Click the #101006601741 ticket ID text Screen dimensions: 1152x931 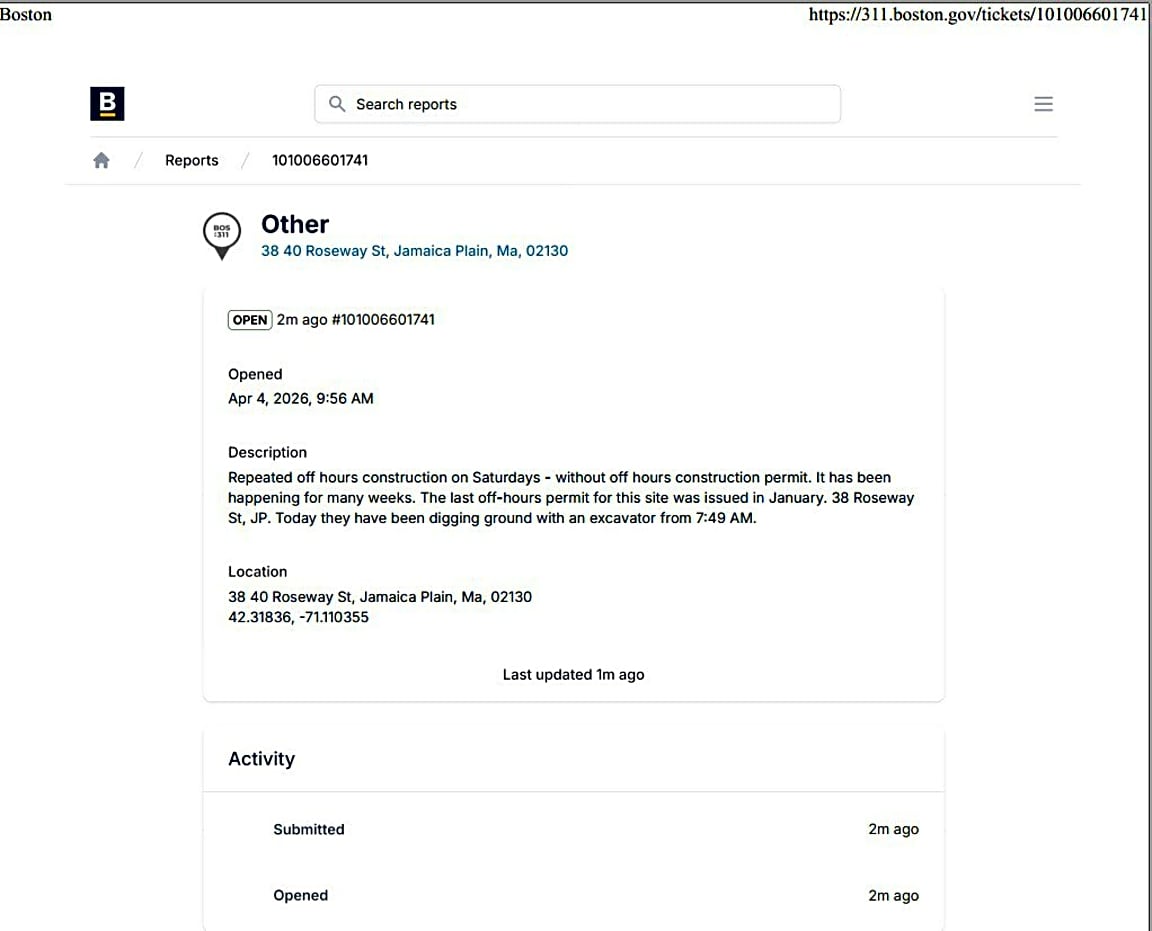[x=383, y=320]
